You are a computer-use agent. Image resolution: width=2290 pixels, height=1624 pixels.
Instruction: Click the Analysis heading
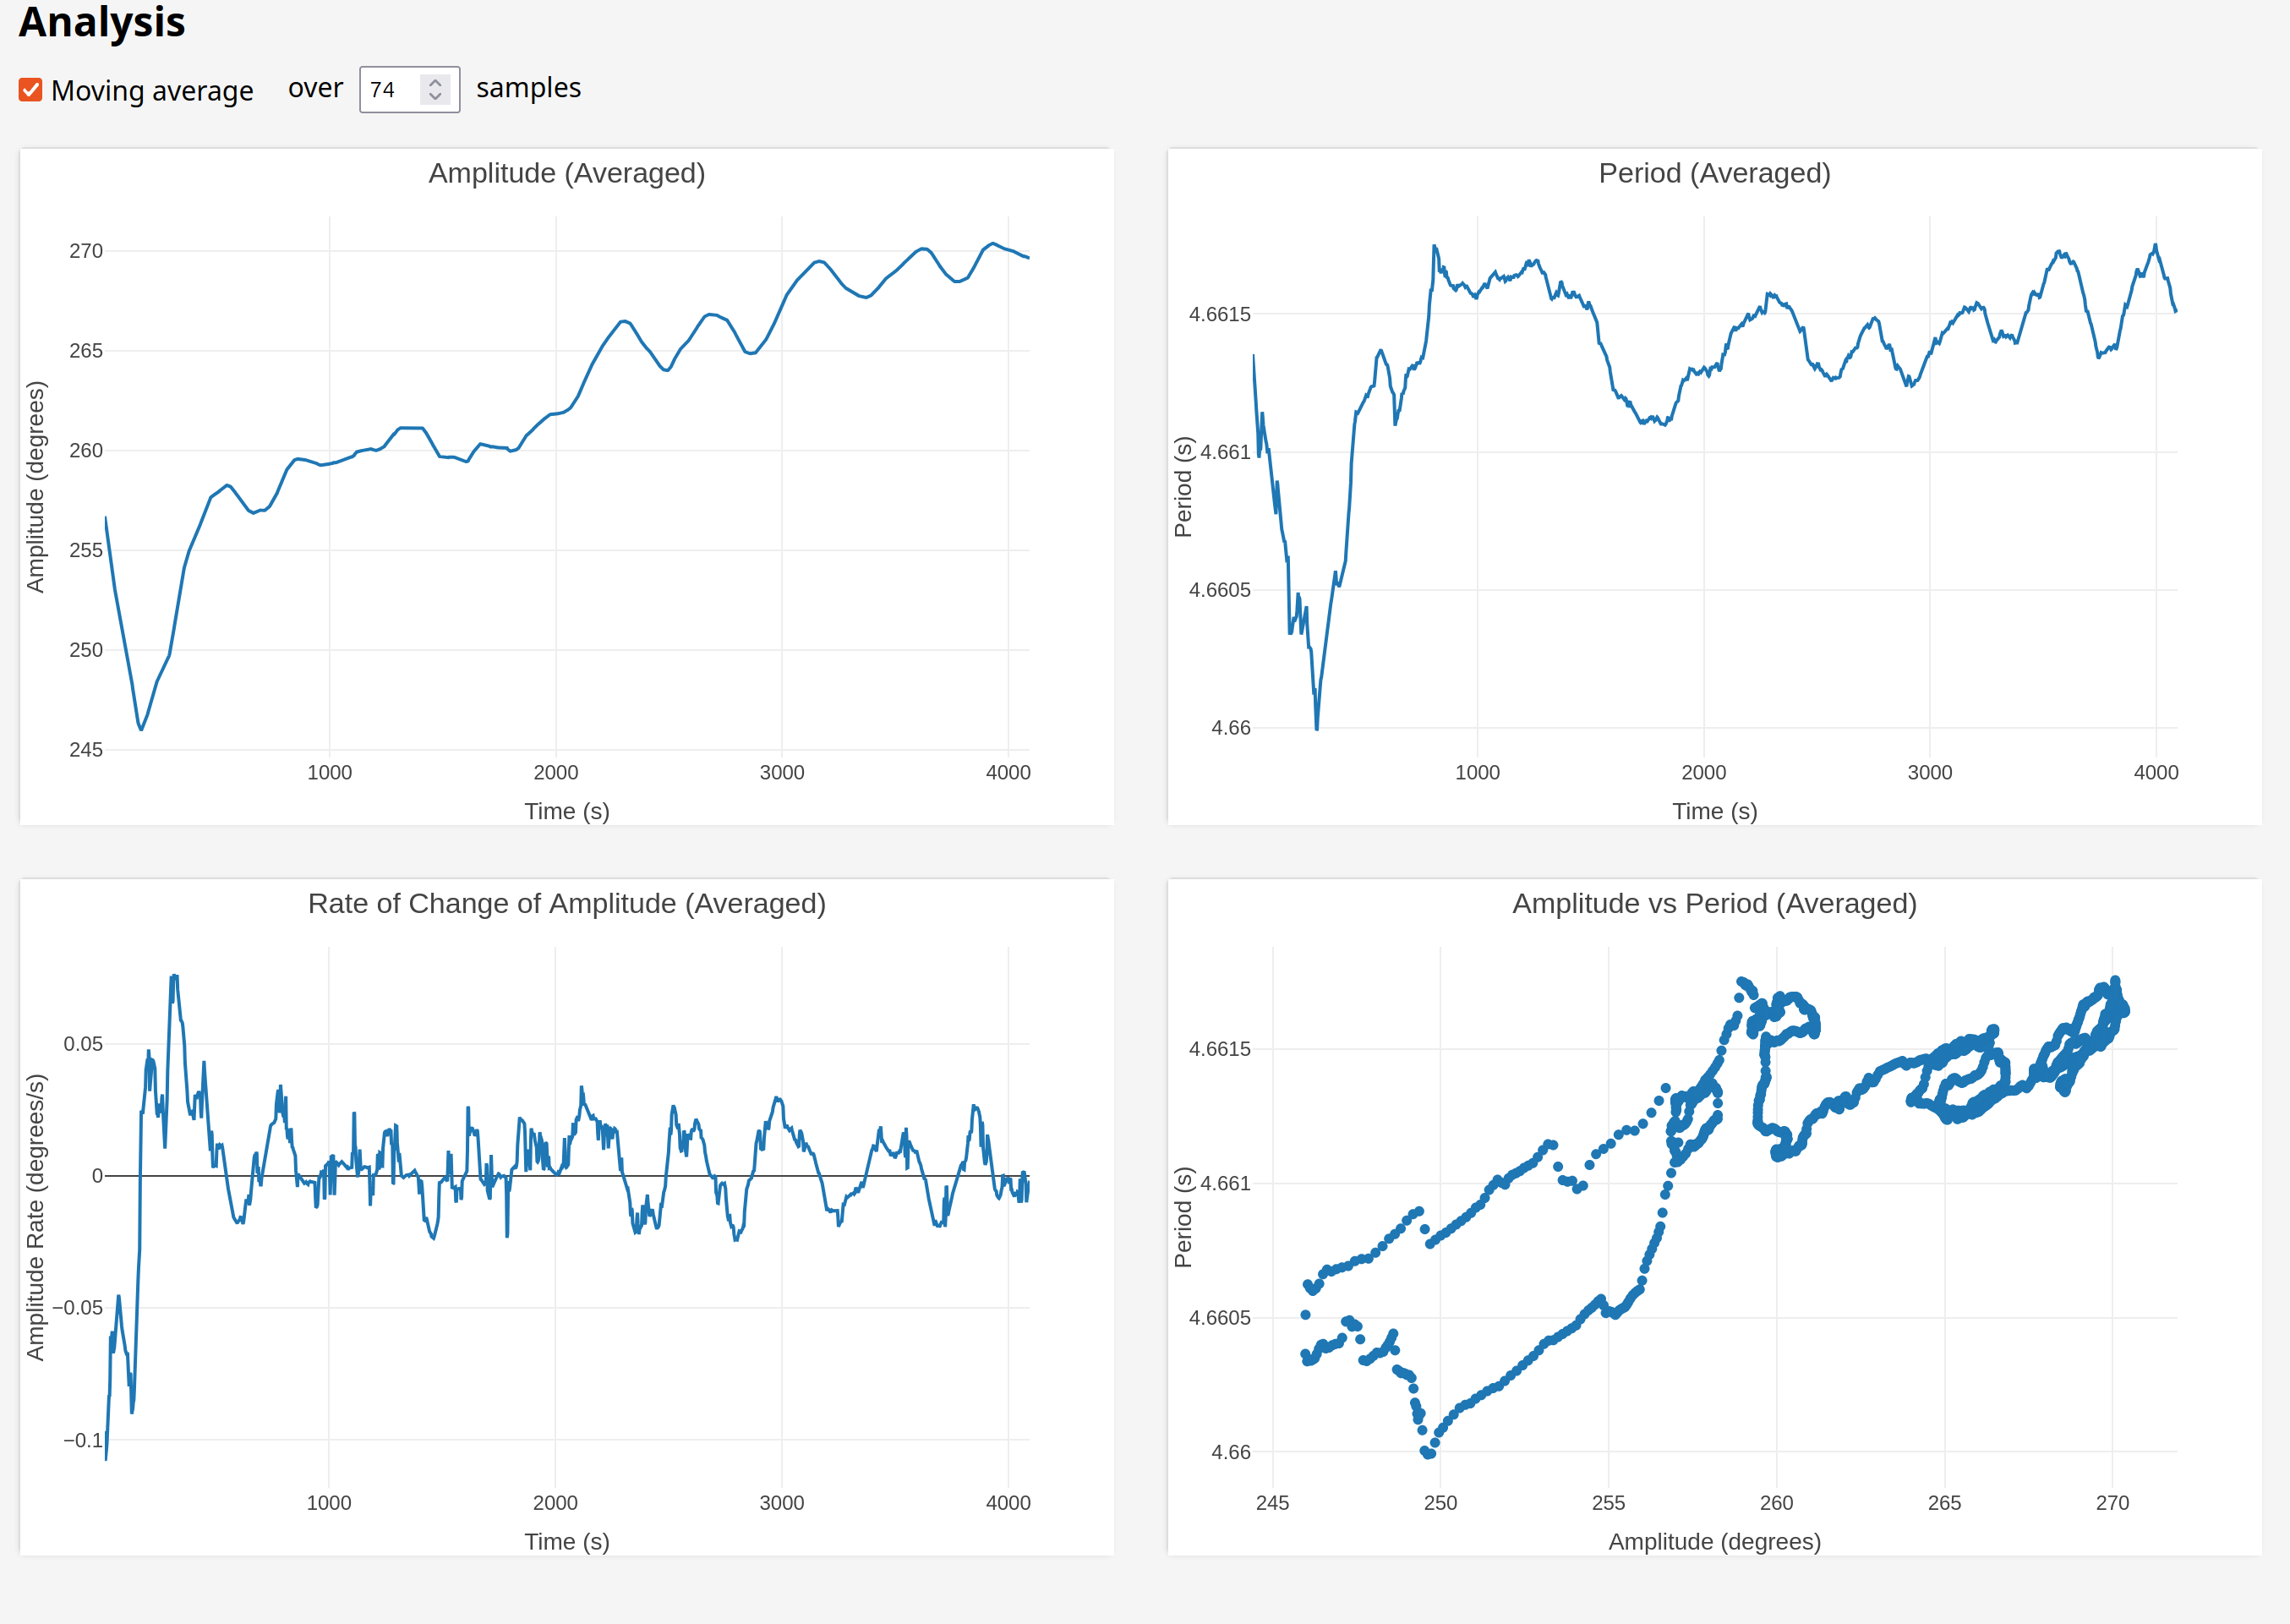(x=102, y=22)
